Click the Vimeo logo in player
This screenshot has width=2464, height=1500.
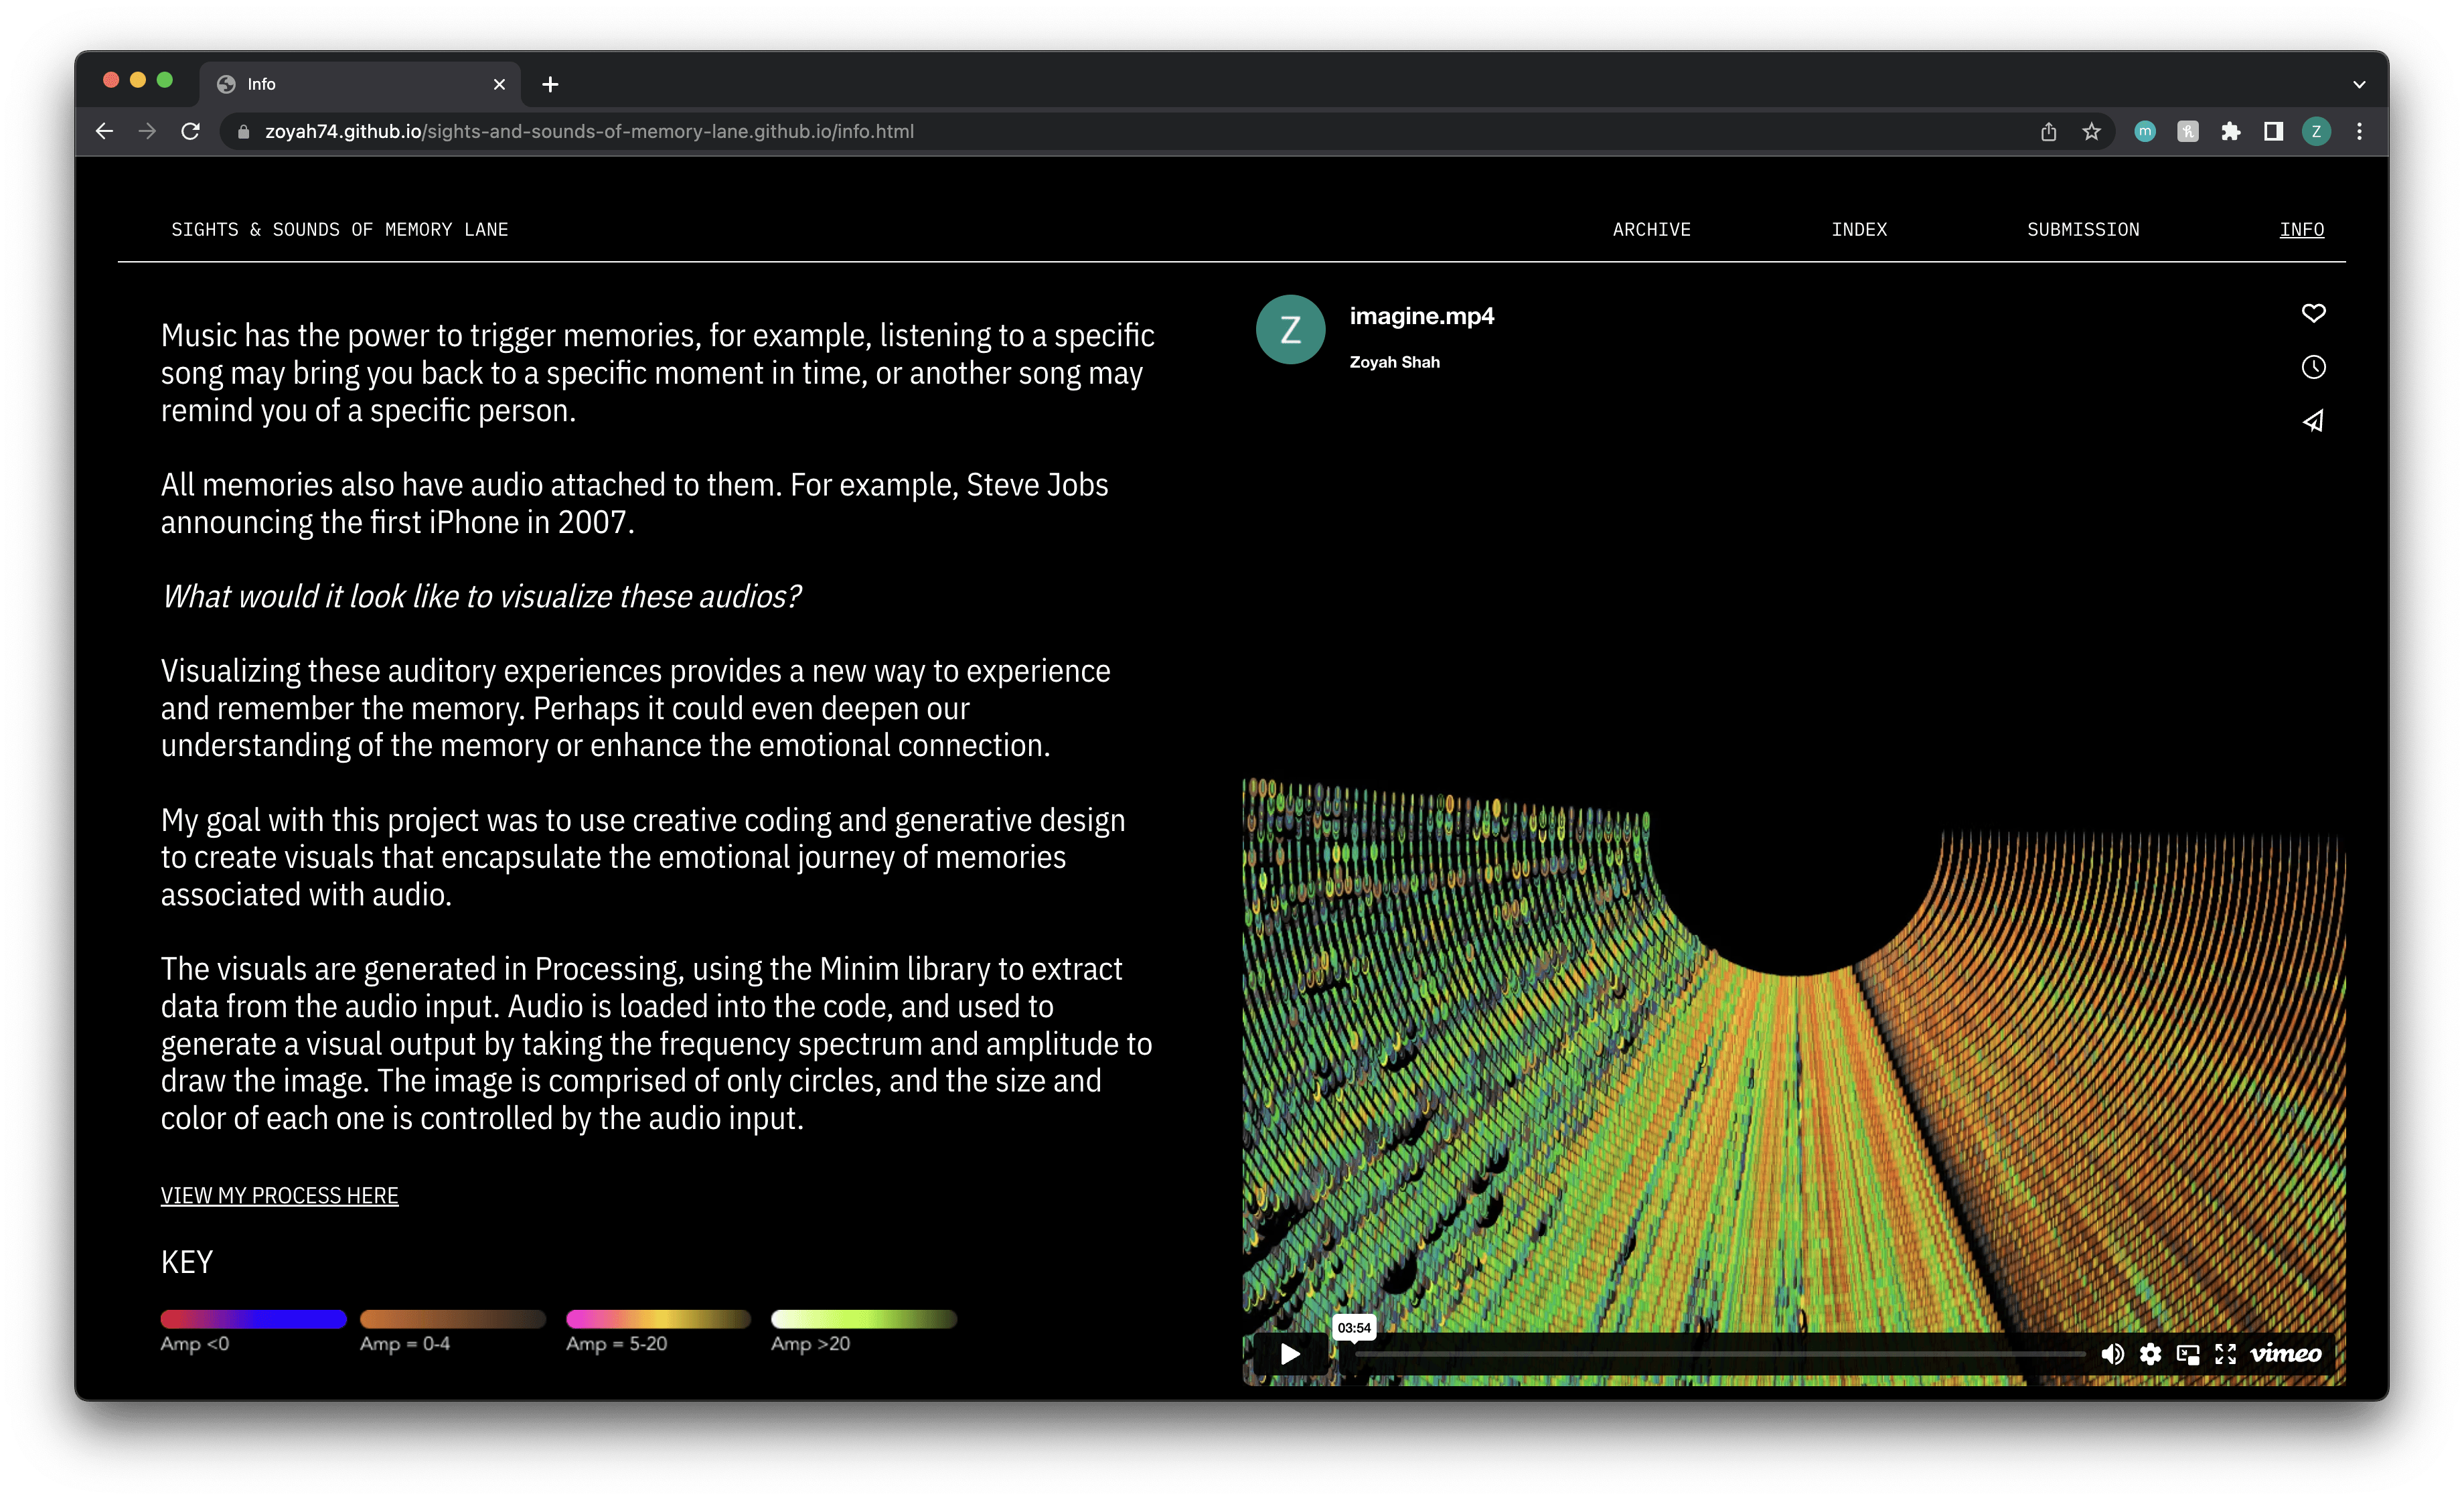click(2285, 1354)
